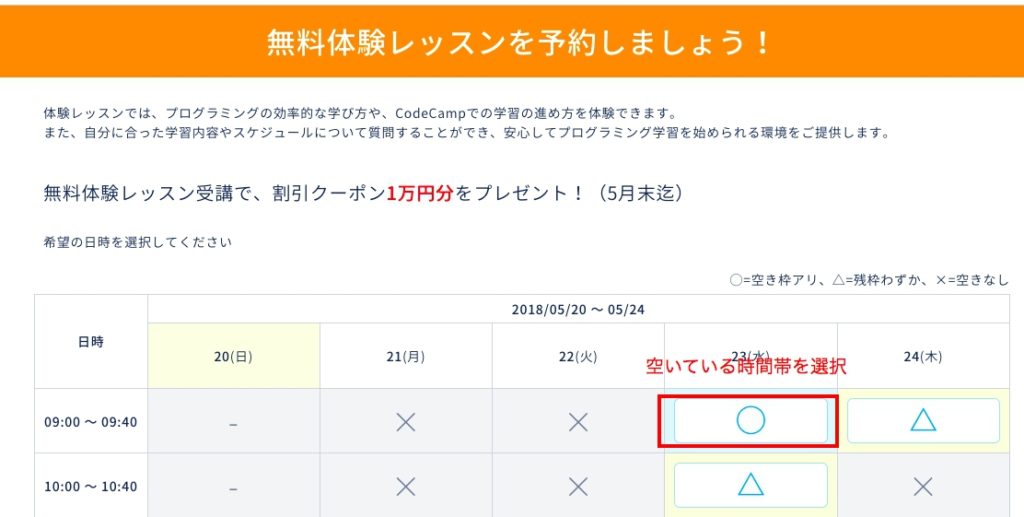
Task: Select the 22(火) column header
Action: (x=578, y=357)
